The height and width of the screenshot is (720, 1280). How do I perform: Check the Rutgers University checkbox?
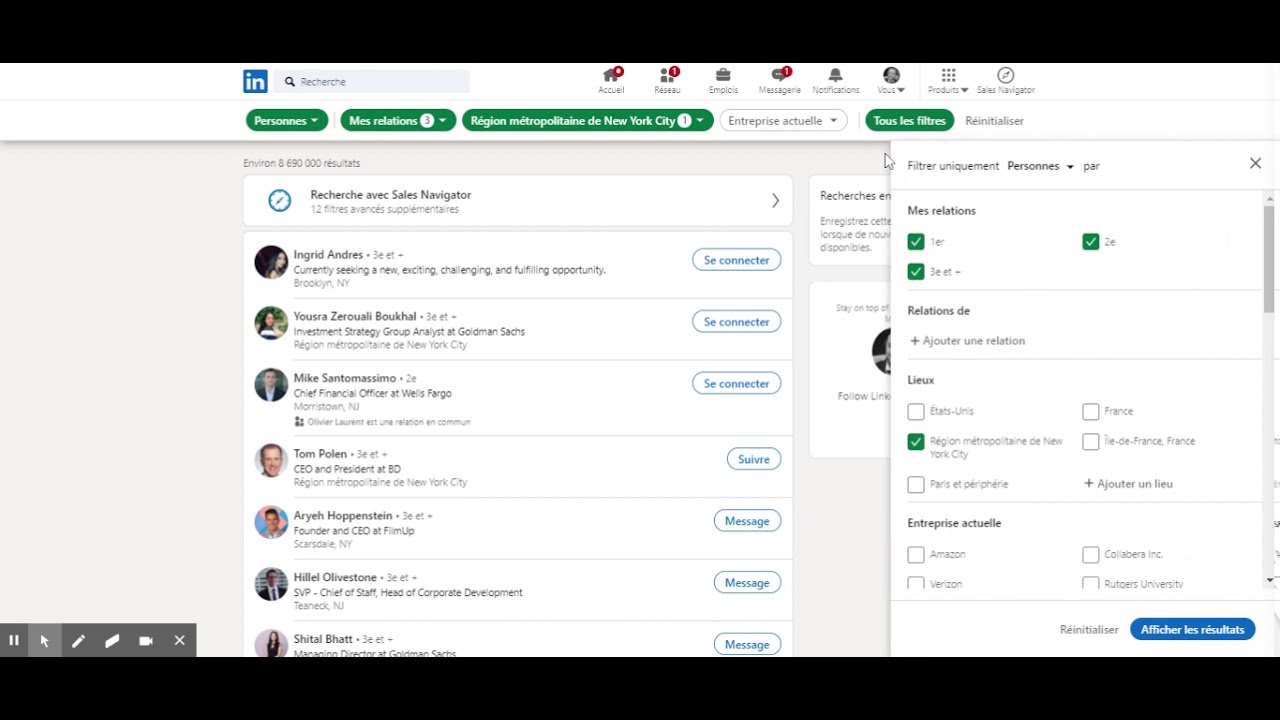click(1091, 583)
